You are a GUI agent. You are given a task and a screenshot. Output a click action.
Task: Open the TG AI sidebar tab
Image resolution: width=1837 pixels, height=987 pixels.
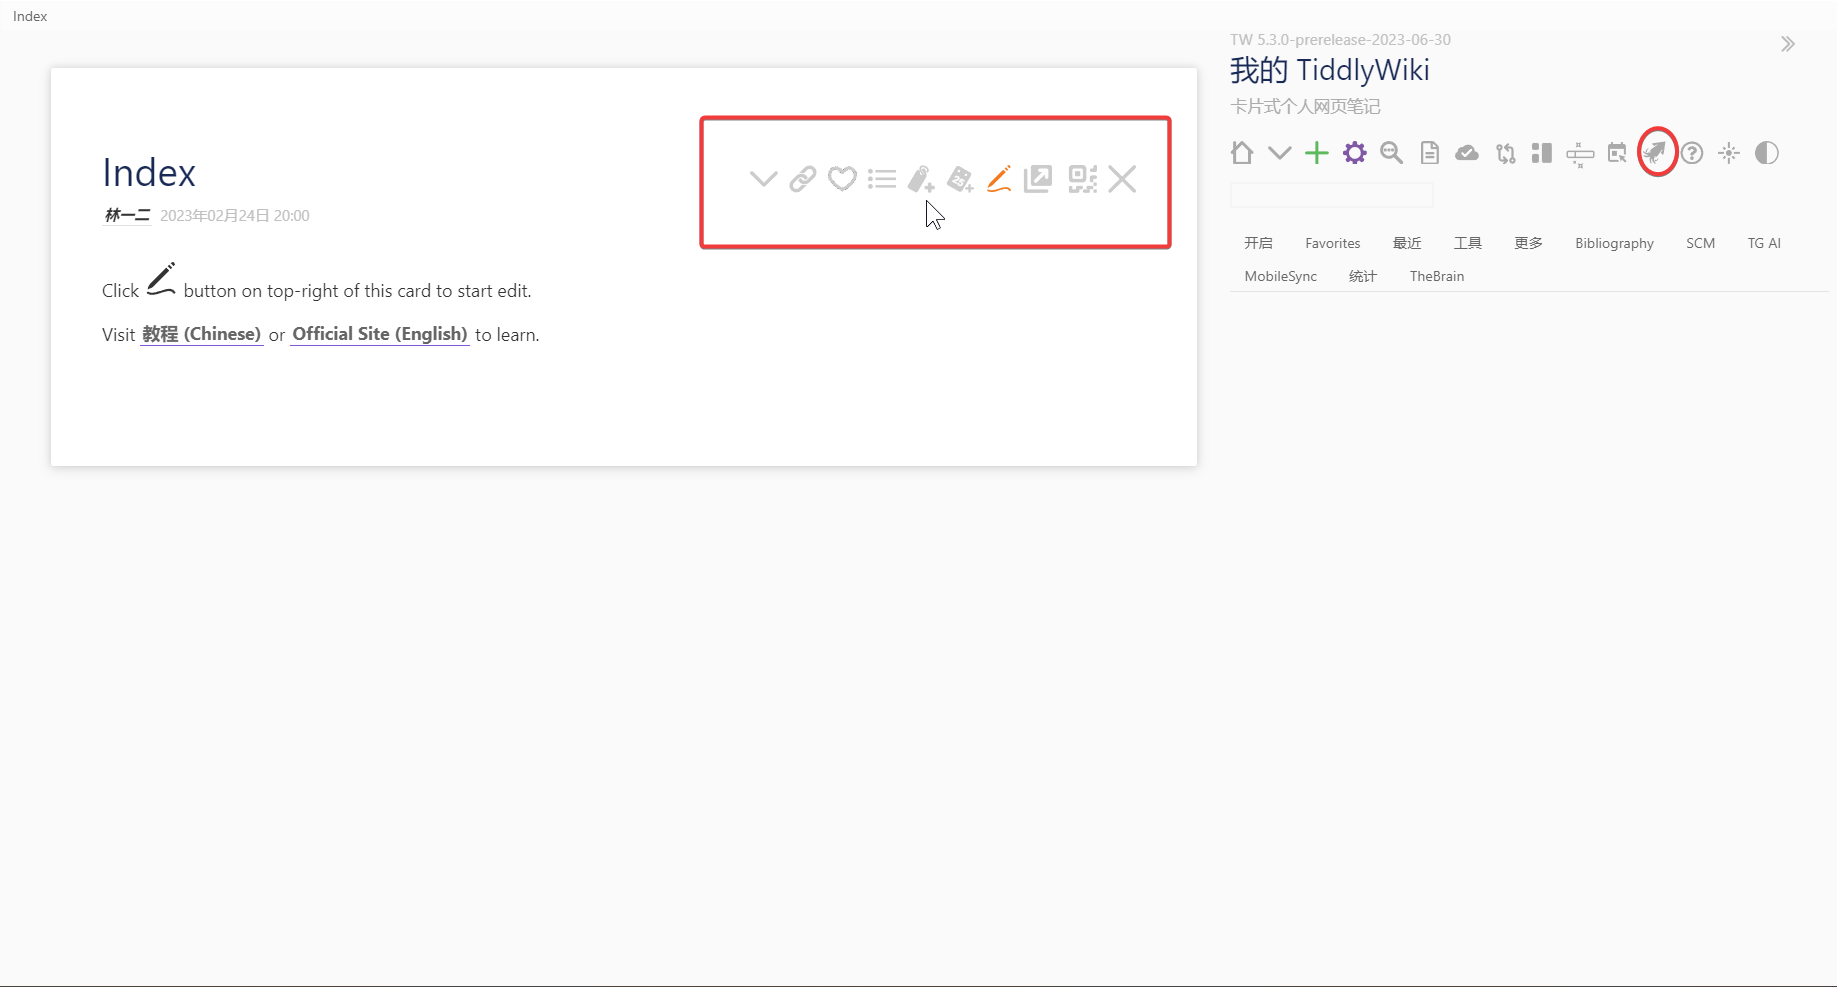(x=1764, y=243)
